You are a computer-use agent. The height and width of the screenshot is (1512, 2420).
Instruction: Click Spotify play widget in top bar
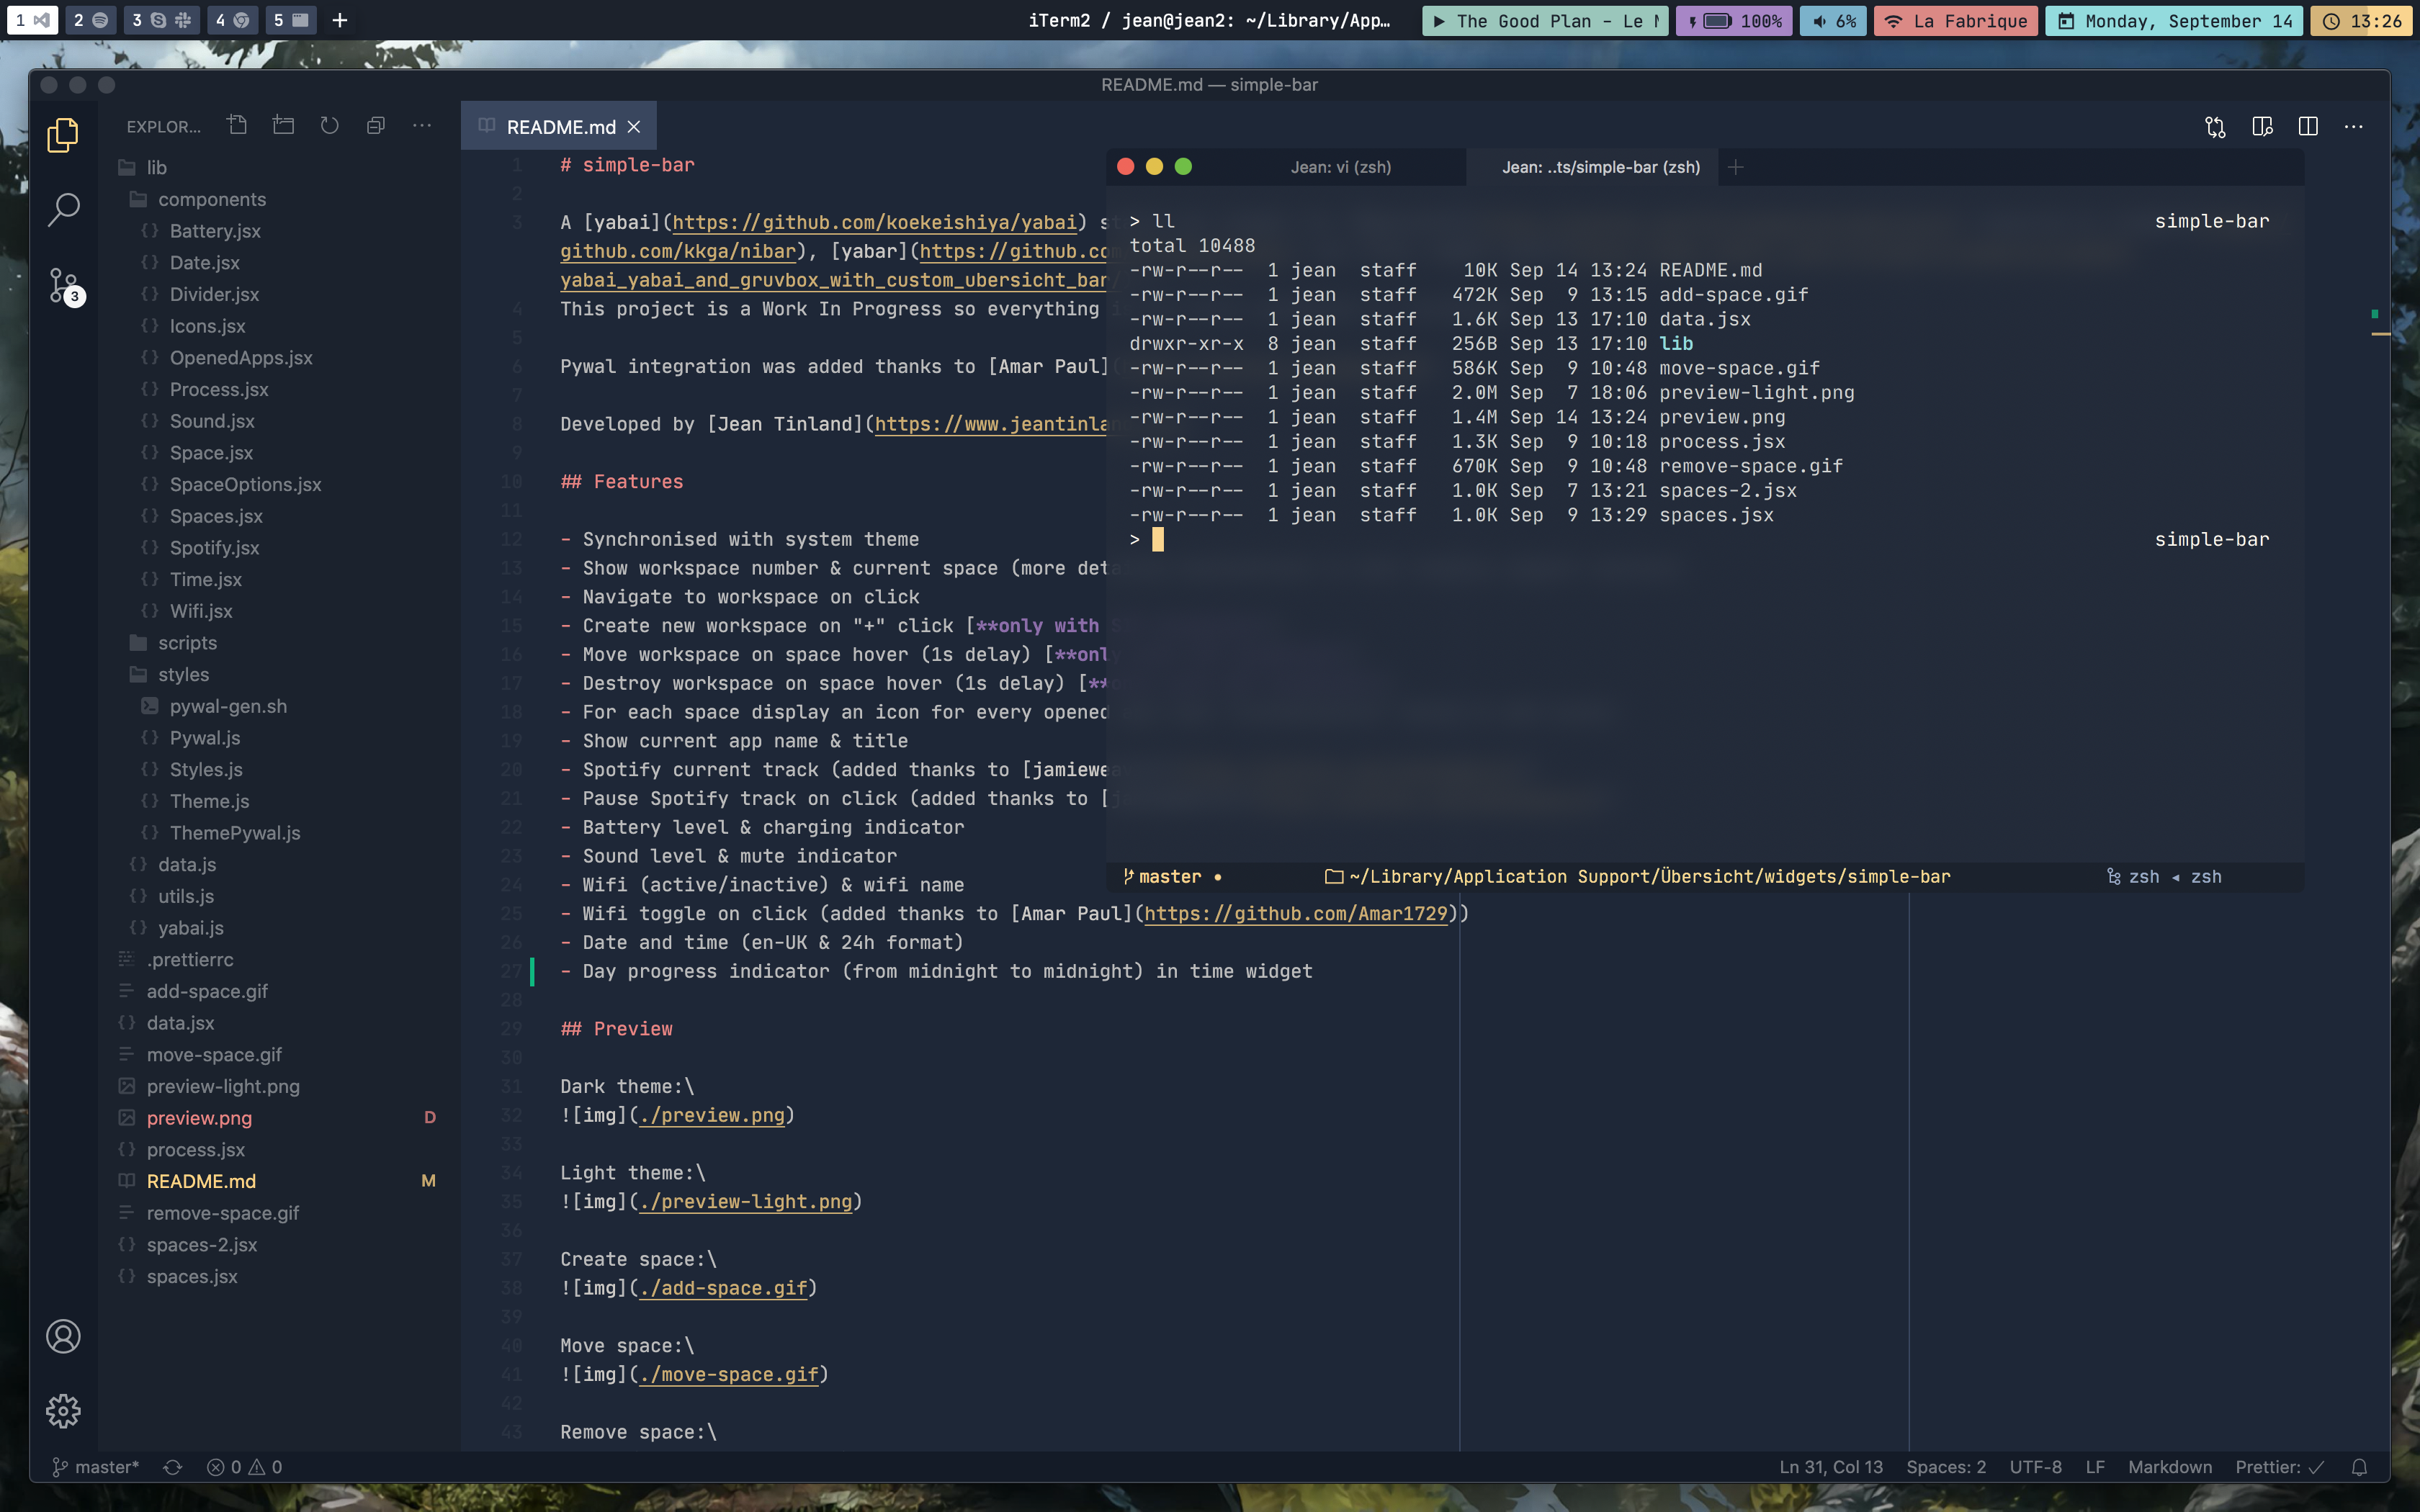pos(1544,21)
